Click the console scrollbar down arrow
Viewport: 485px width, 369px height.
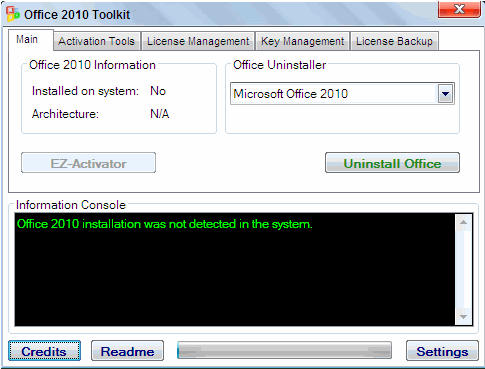coord(463,317)
